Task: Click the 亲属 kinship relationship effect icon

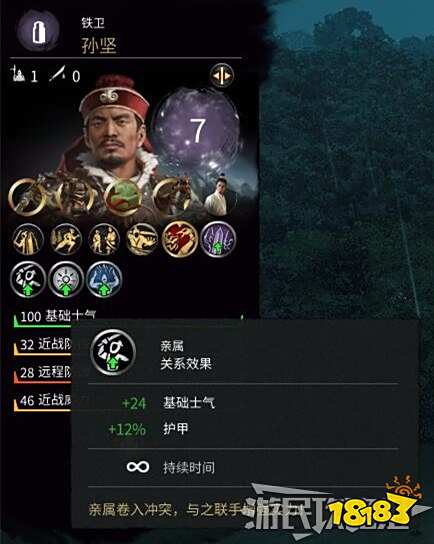Action: pyautogui.click(x=28, y=280)
